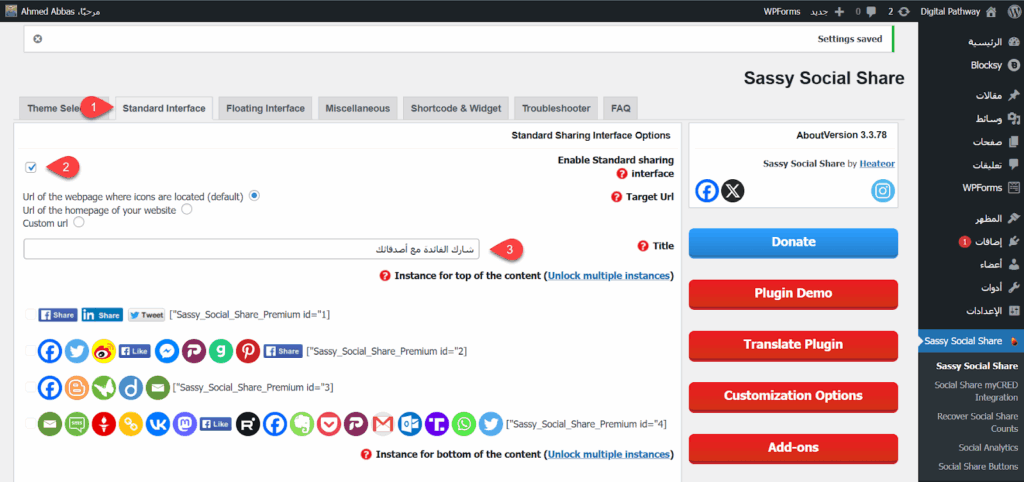Open the Digital Pathway site home link

pyautogui.click(x=959, y=11)
